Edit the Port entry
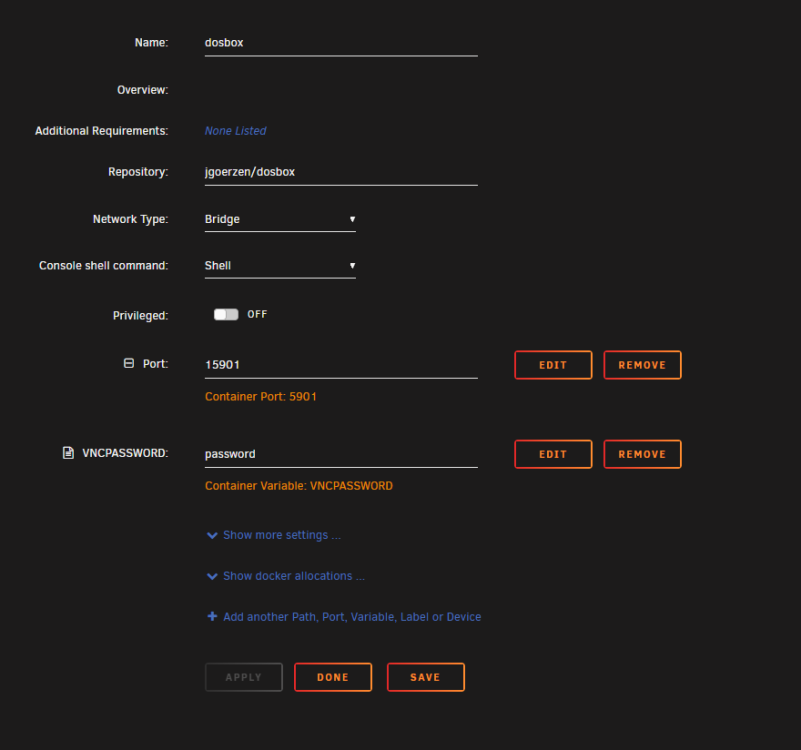The height and width of the screenshot is (750, 801). point(553,365)
